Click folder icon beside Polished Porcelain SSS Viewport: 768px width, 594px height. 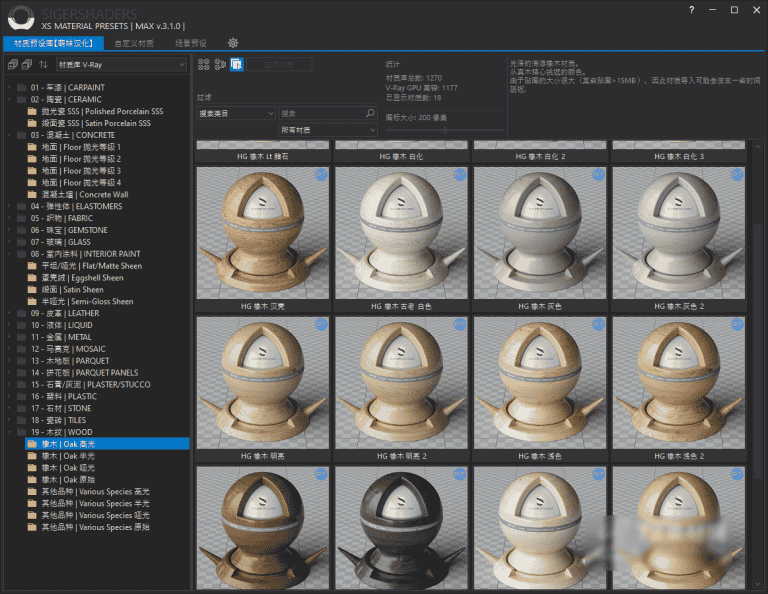[x=32, y=111]
